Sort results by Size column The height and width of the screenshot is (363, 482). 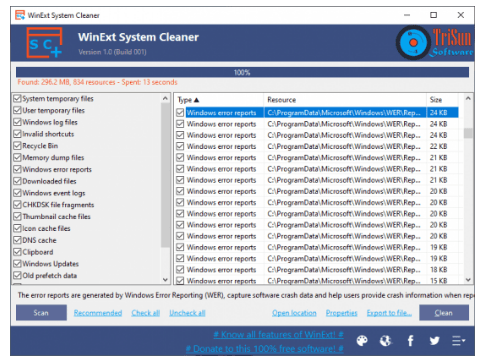click(442, 100)
